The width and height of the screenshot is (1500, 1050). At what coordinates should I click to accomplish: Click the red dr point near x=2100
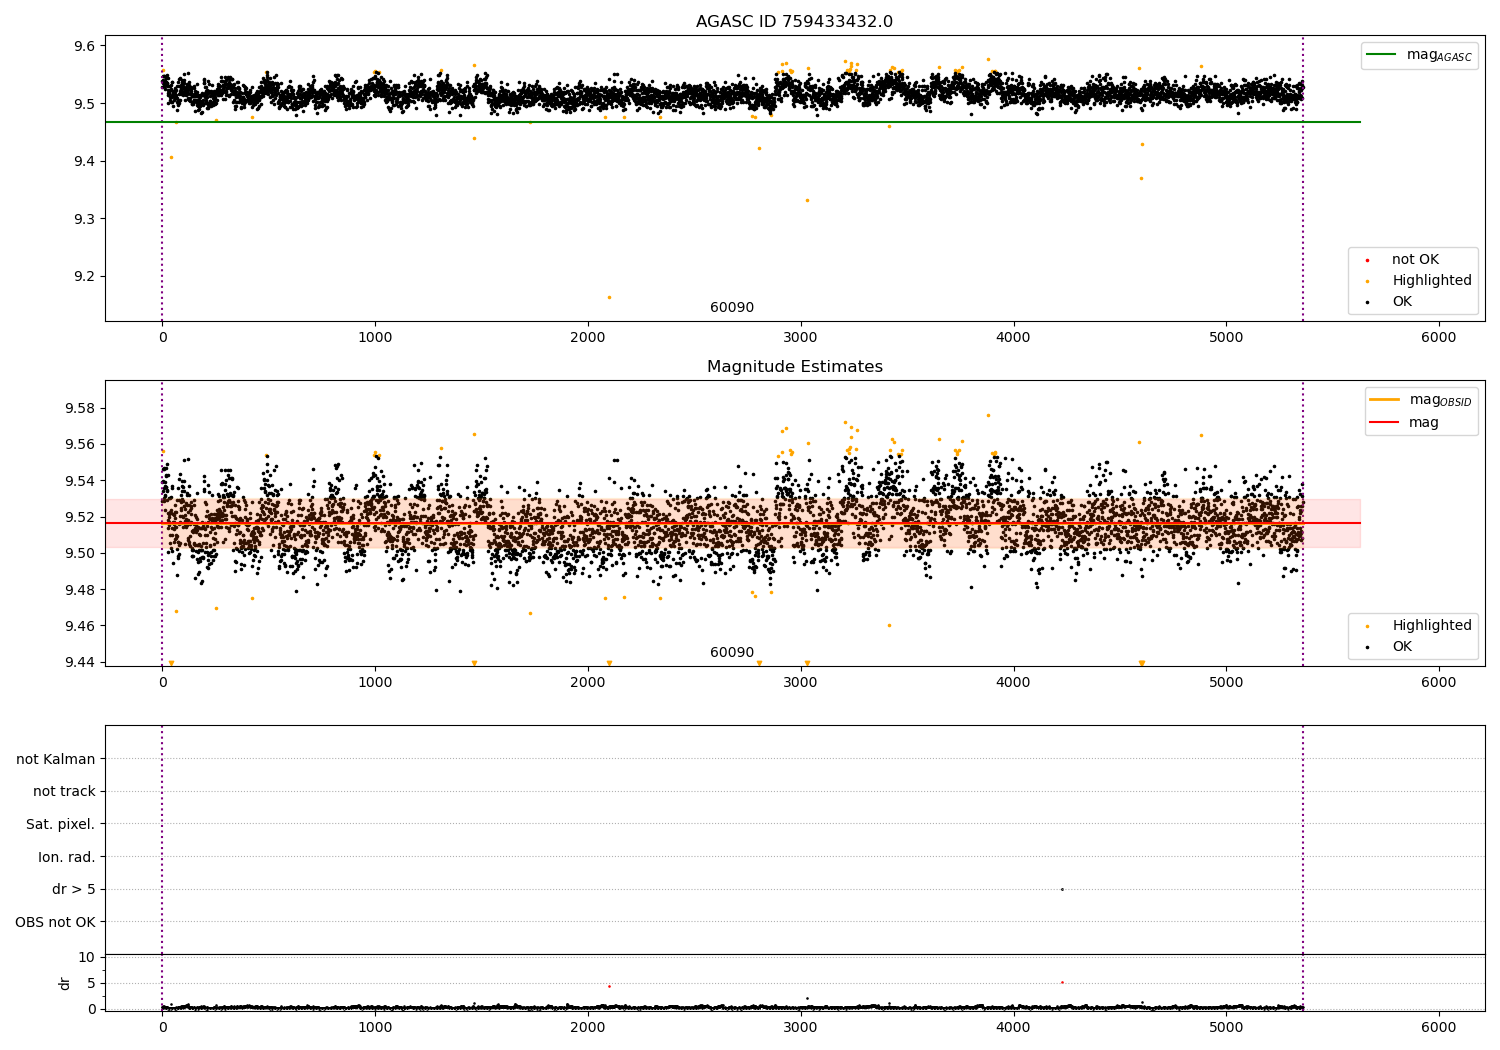click(x=609, y=986)
